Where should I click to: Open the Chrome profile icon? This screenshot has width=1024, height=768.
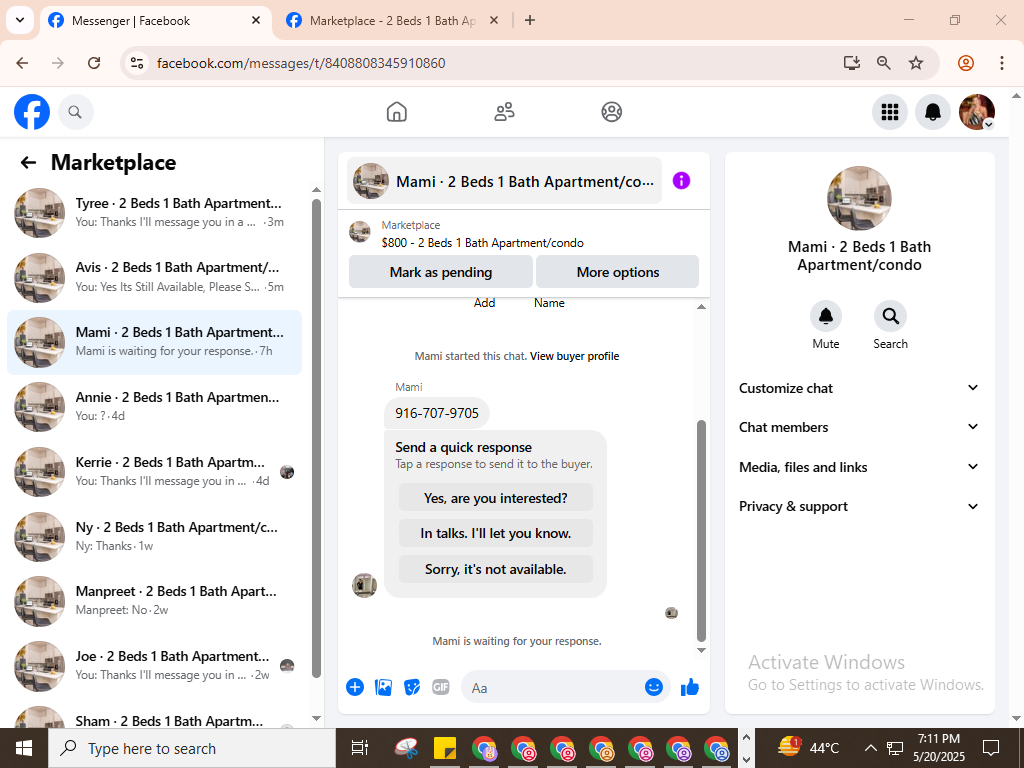pyautogui.click(x=966, y=63)
